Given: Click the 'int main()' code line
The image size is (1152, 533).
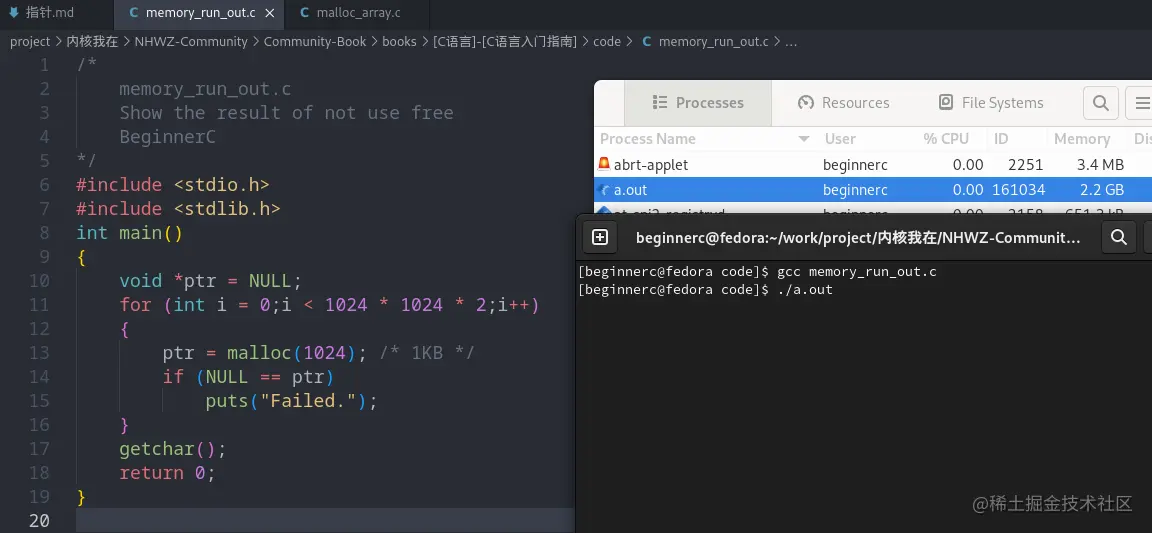Looking at the screenshot, I should click(x=129, y=233).
